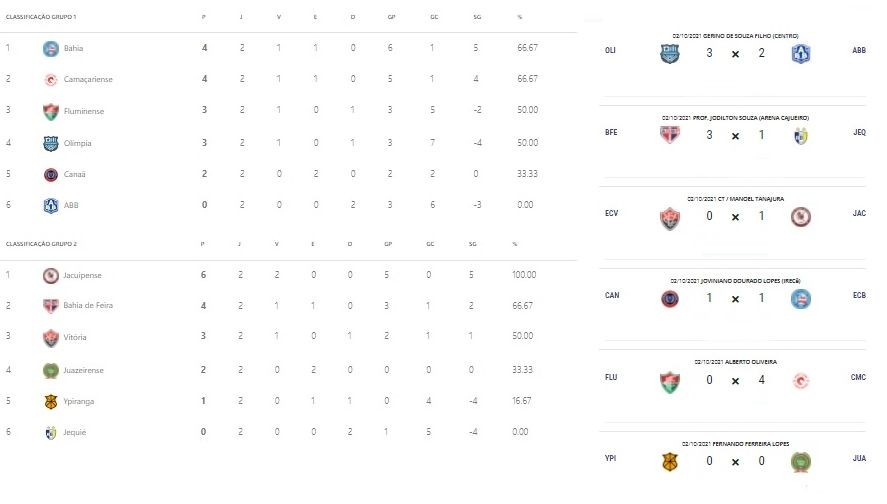Click the Bahia crest in Grupo 1 standings
Viewport: 887px width, 504px height.
[50, 49]
